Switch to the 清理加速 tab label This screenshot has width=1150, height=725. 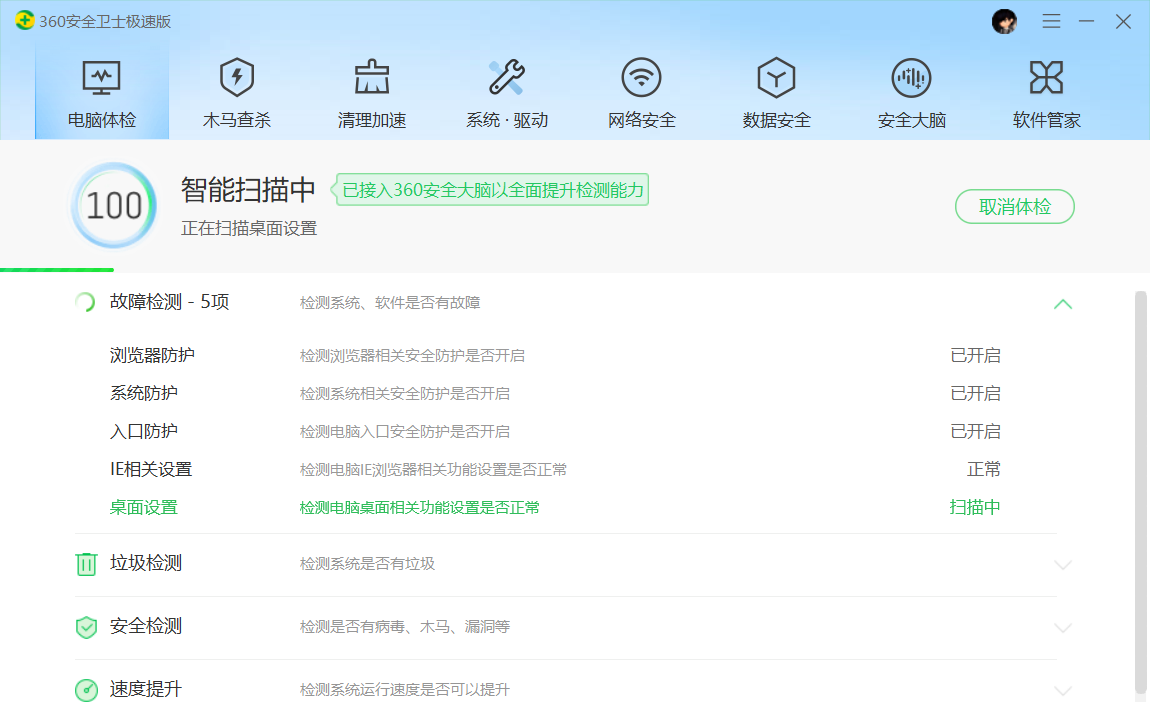pyautogui.click(x=372, y=120)
